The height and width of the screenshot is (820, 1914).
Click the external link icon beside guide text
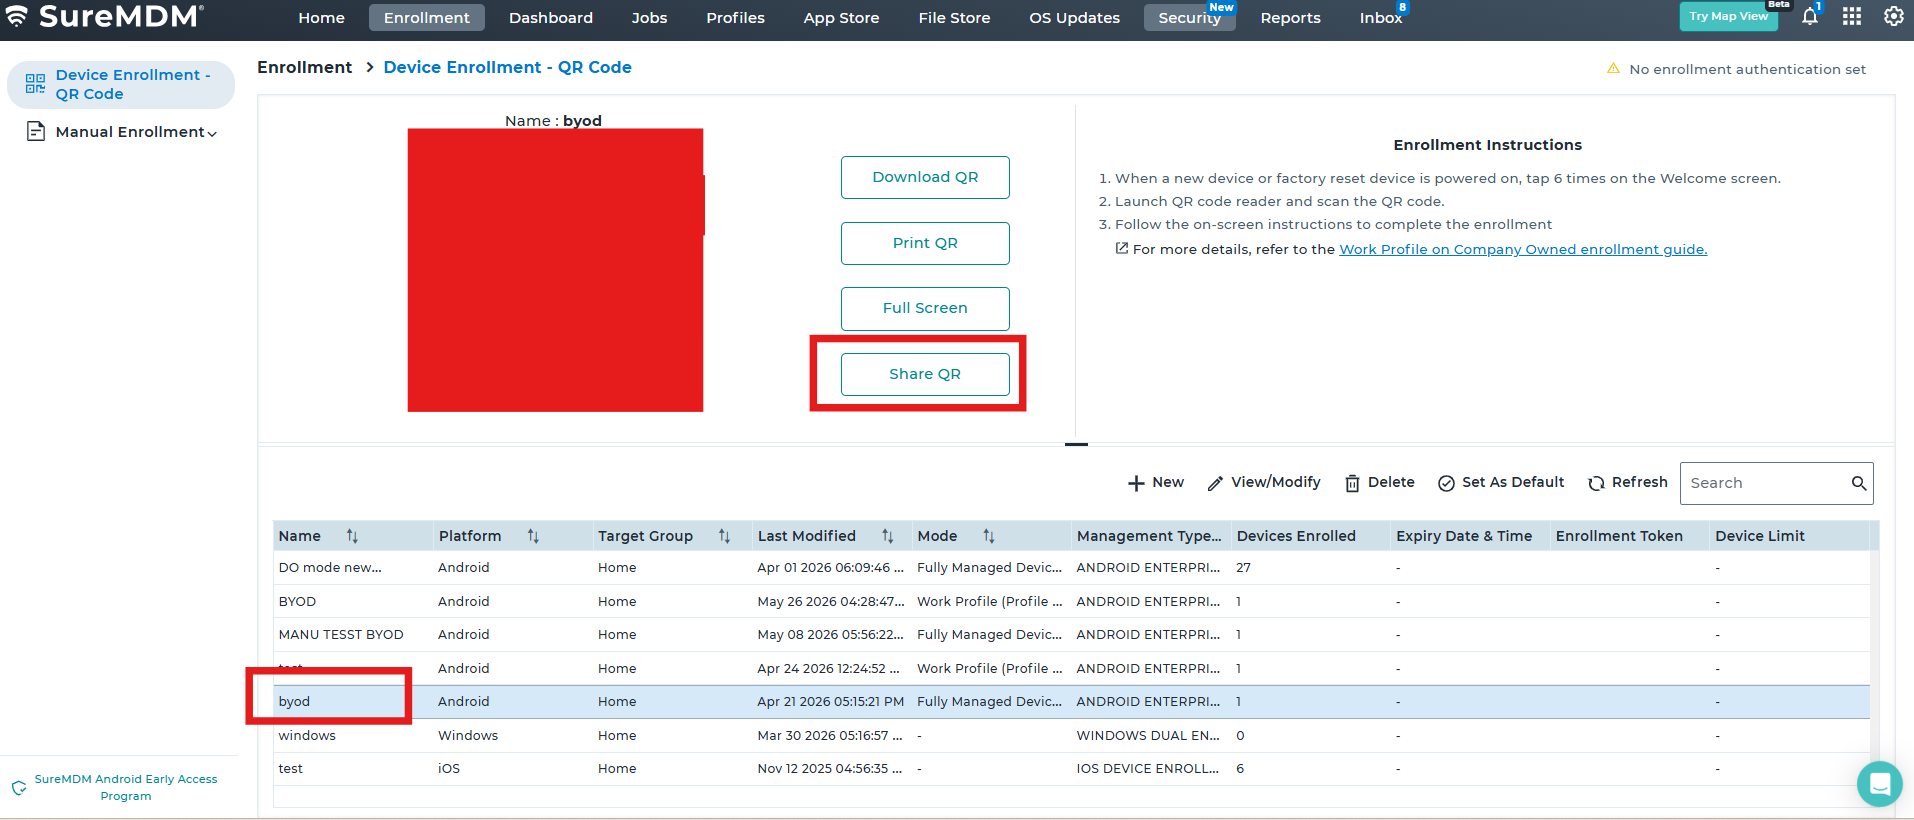1122,248
